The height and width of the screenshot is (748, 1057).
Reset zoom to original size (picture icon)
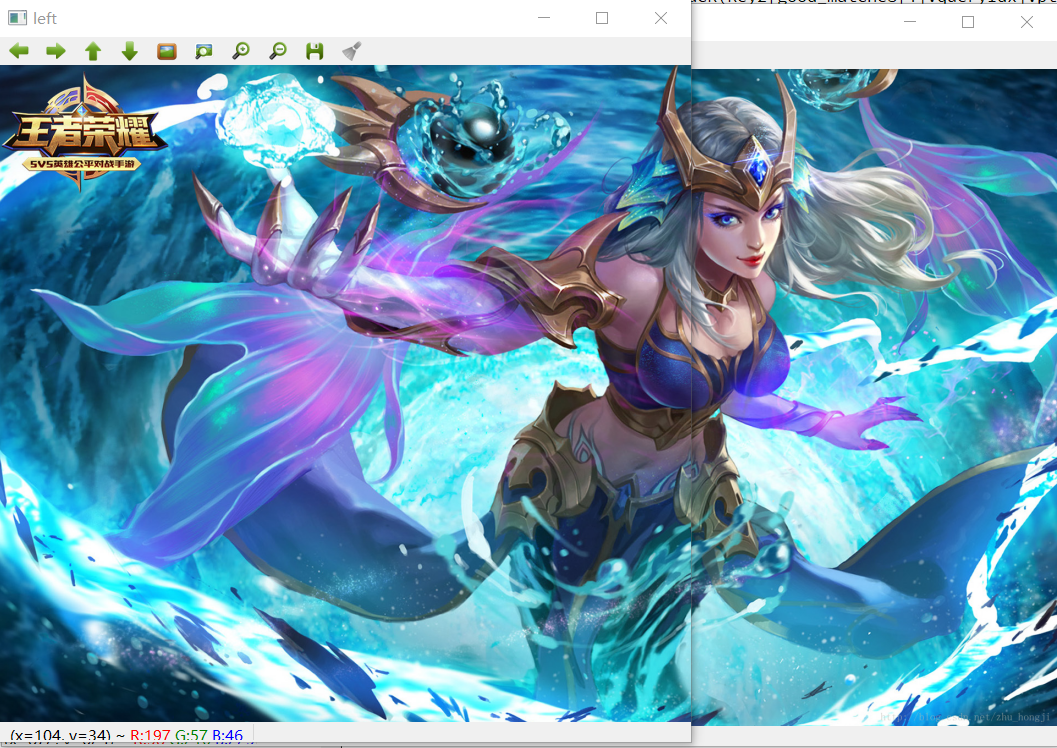point(167,51)
